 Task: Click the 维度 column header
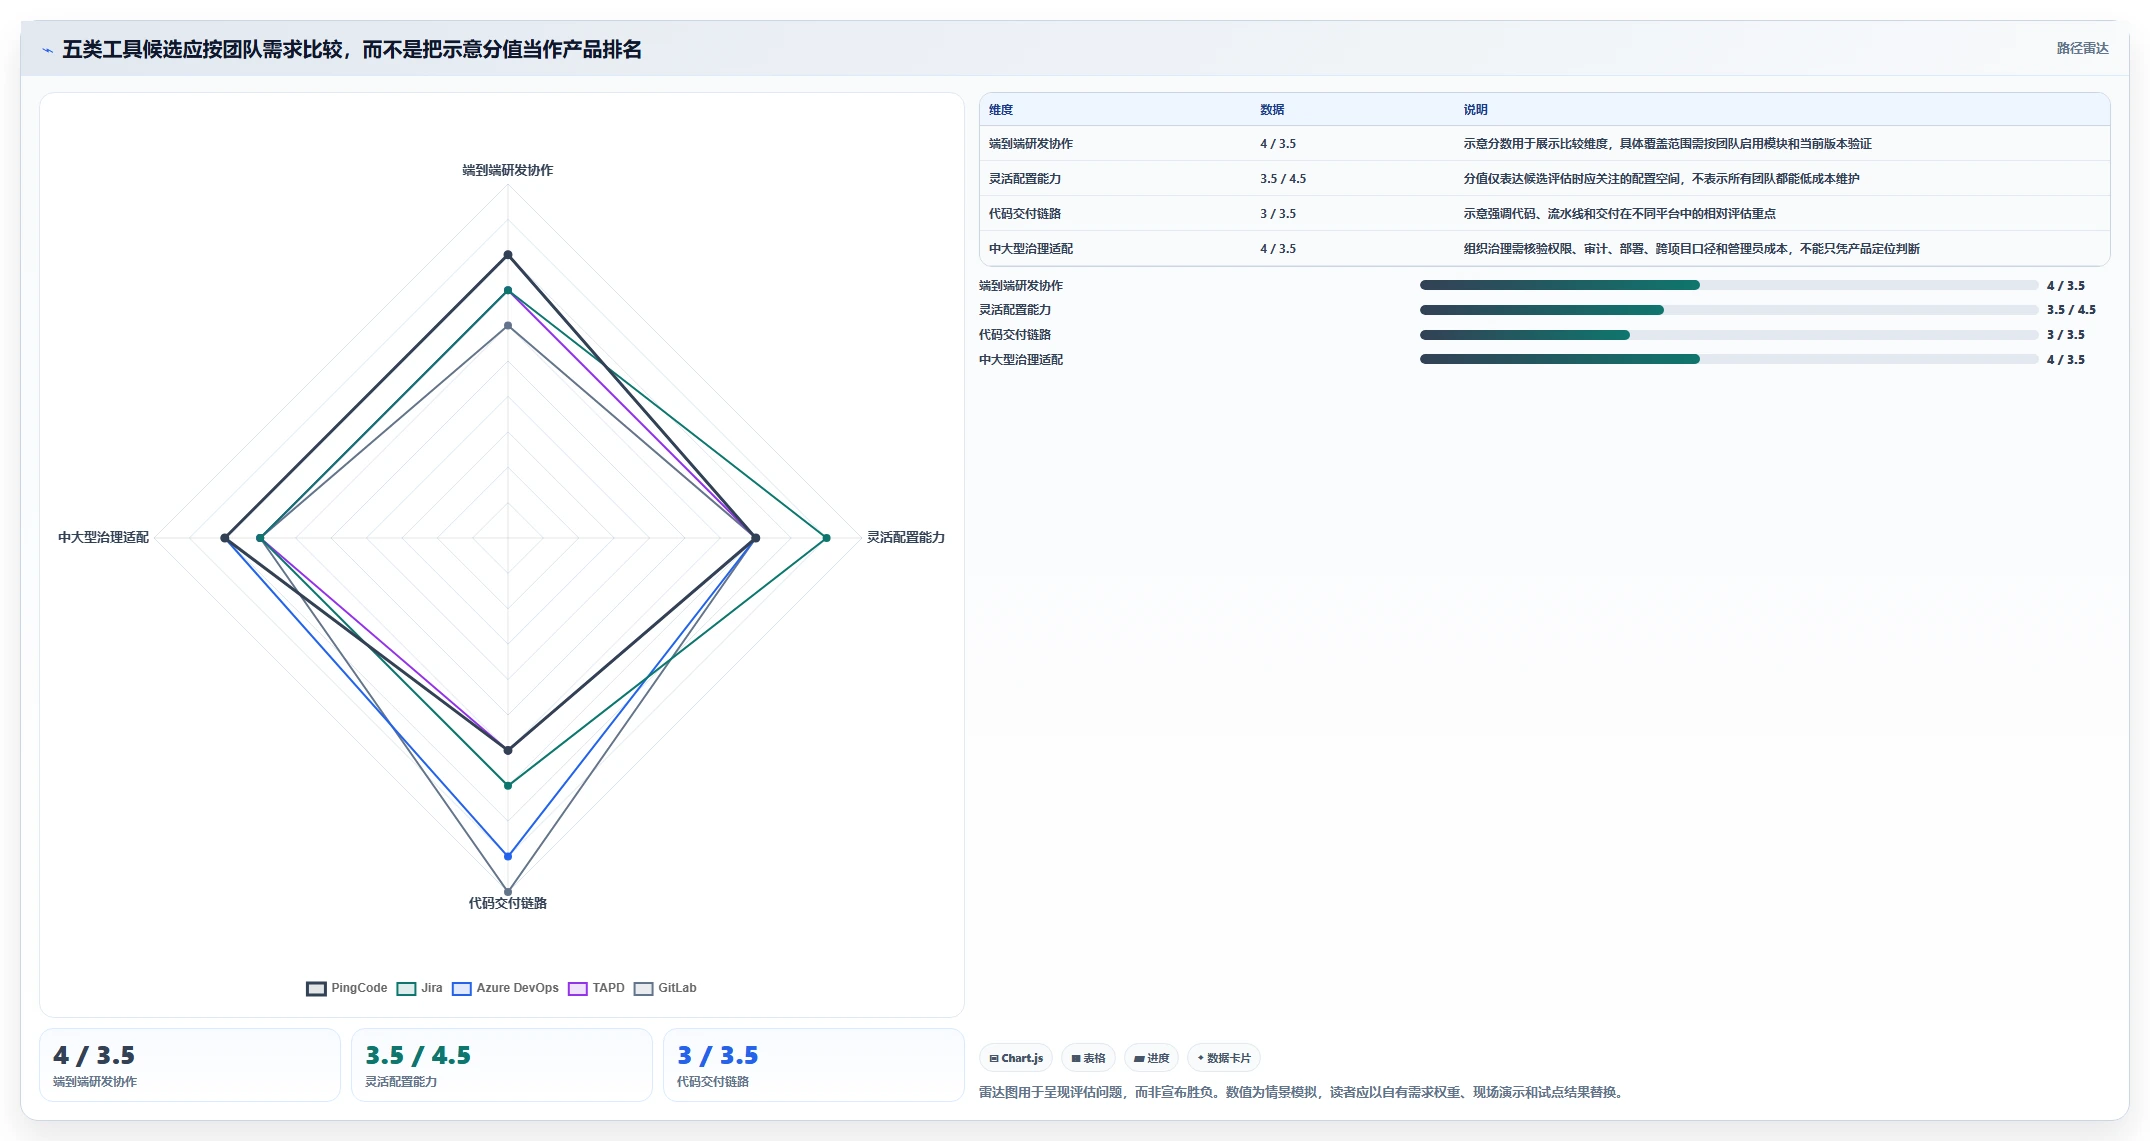[1001, 110]
